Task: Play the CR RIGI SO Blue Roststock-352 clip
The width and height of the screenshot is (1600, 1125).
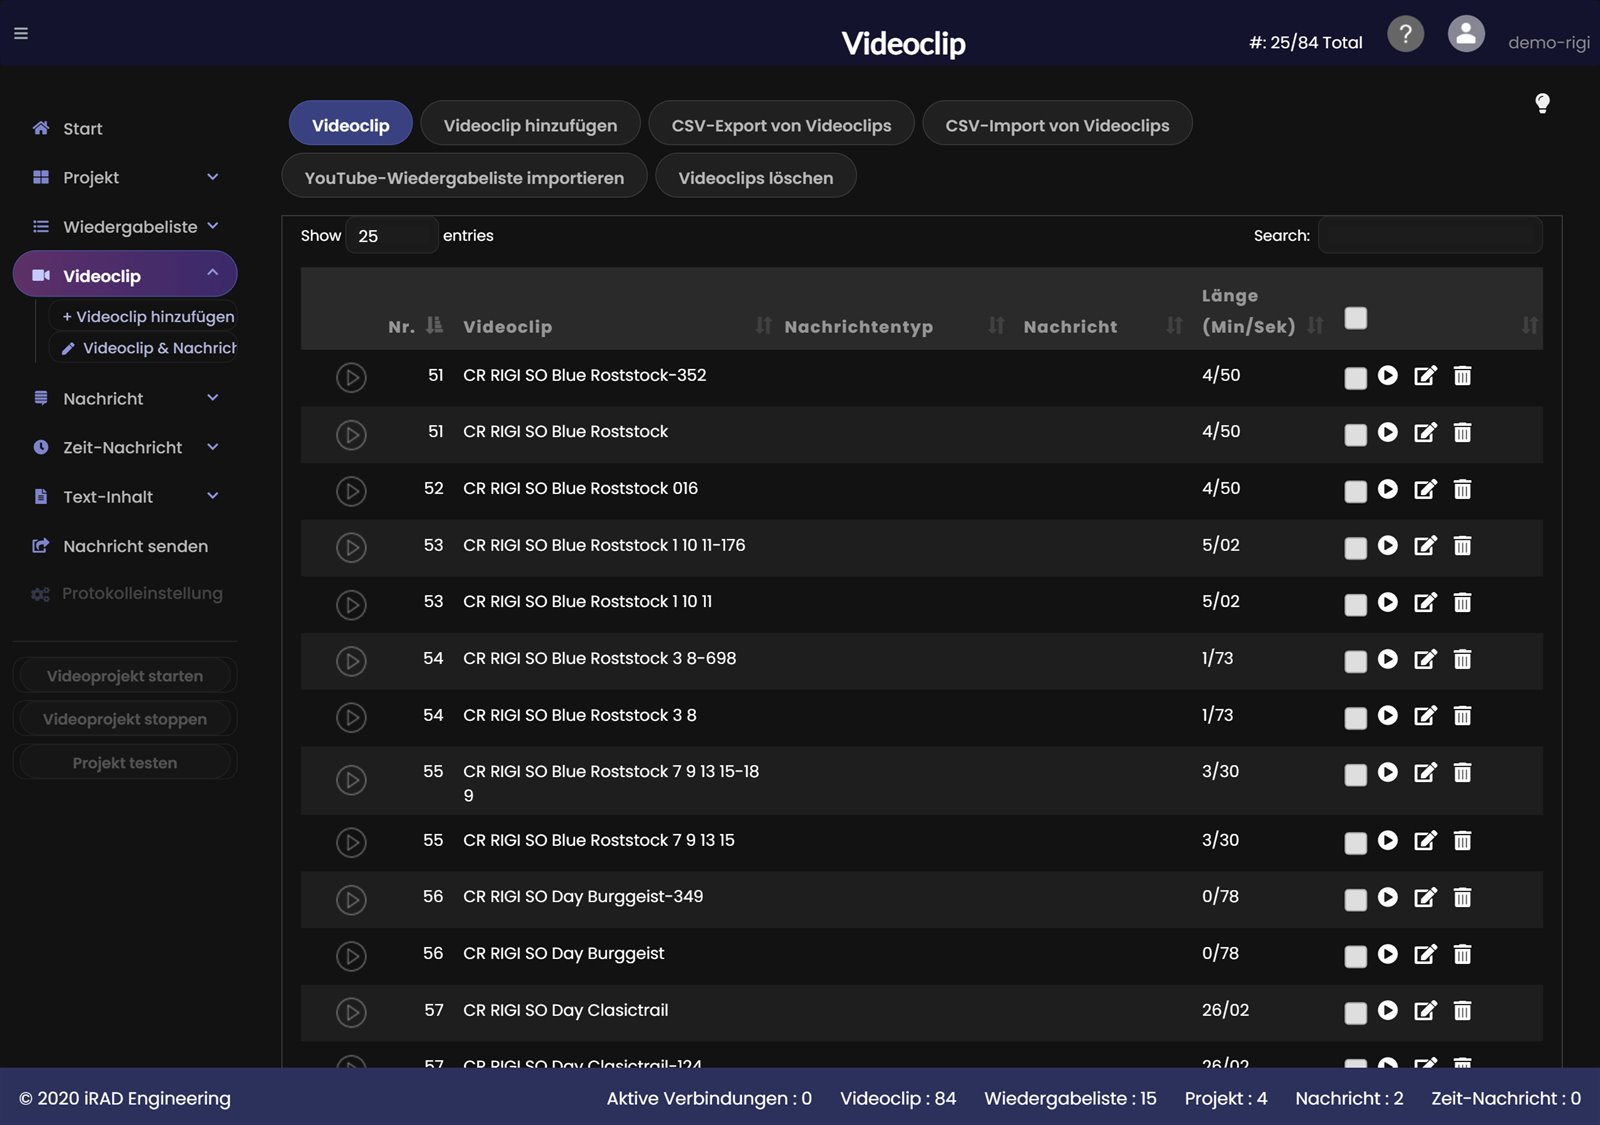Action: 1388,375
